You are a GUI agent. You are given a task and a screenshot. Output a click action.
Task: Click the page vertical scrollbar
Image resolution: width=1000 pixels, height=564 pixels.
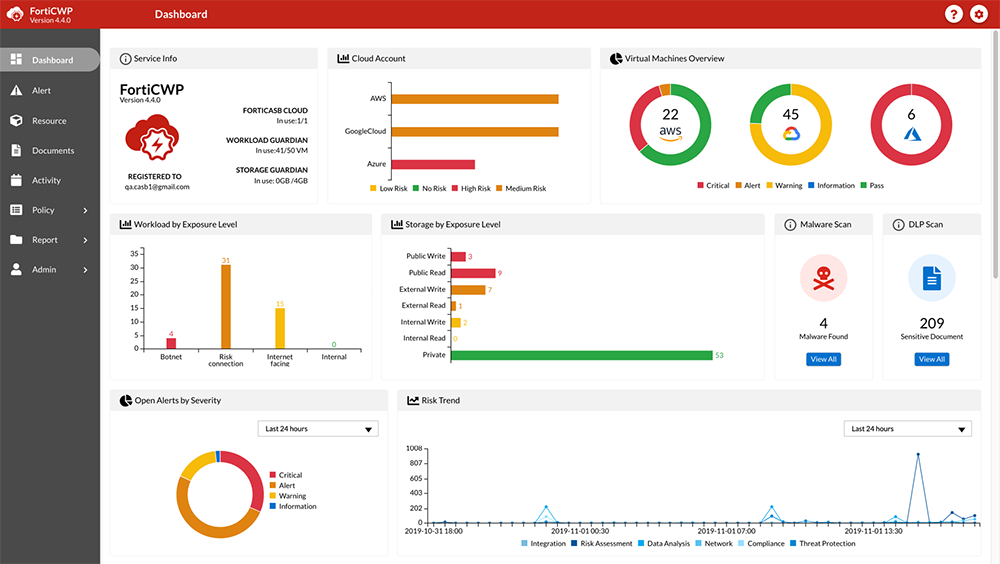click(996, 154)
